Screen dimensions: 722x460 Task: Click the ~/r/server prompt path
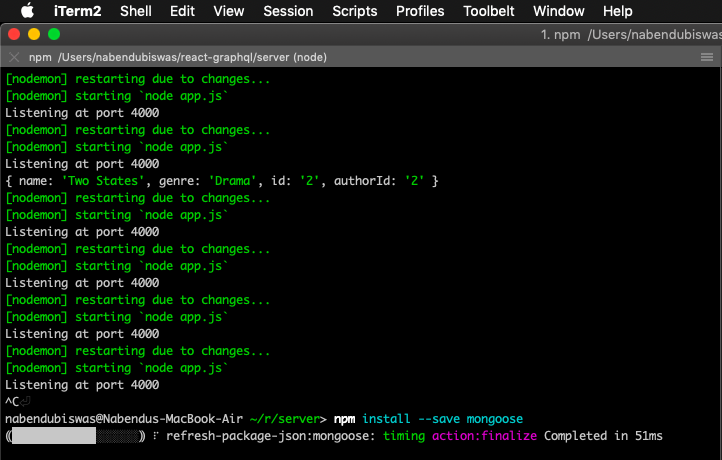click(284, 419)
